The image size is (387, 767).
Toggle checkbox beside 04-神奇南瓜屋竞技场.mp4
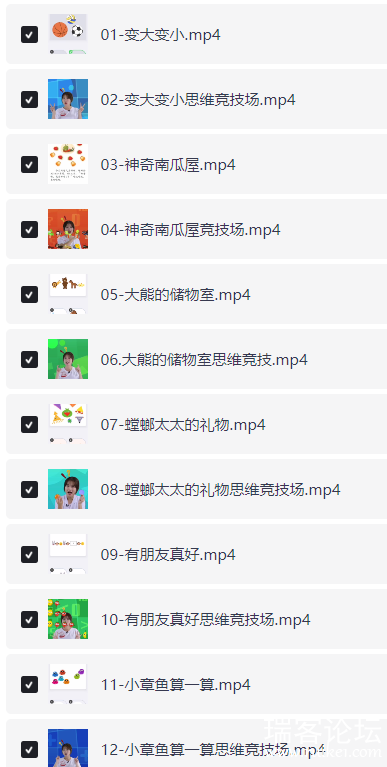[x=29, y=229]
